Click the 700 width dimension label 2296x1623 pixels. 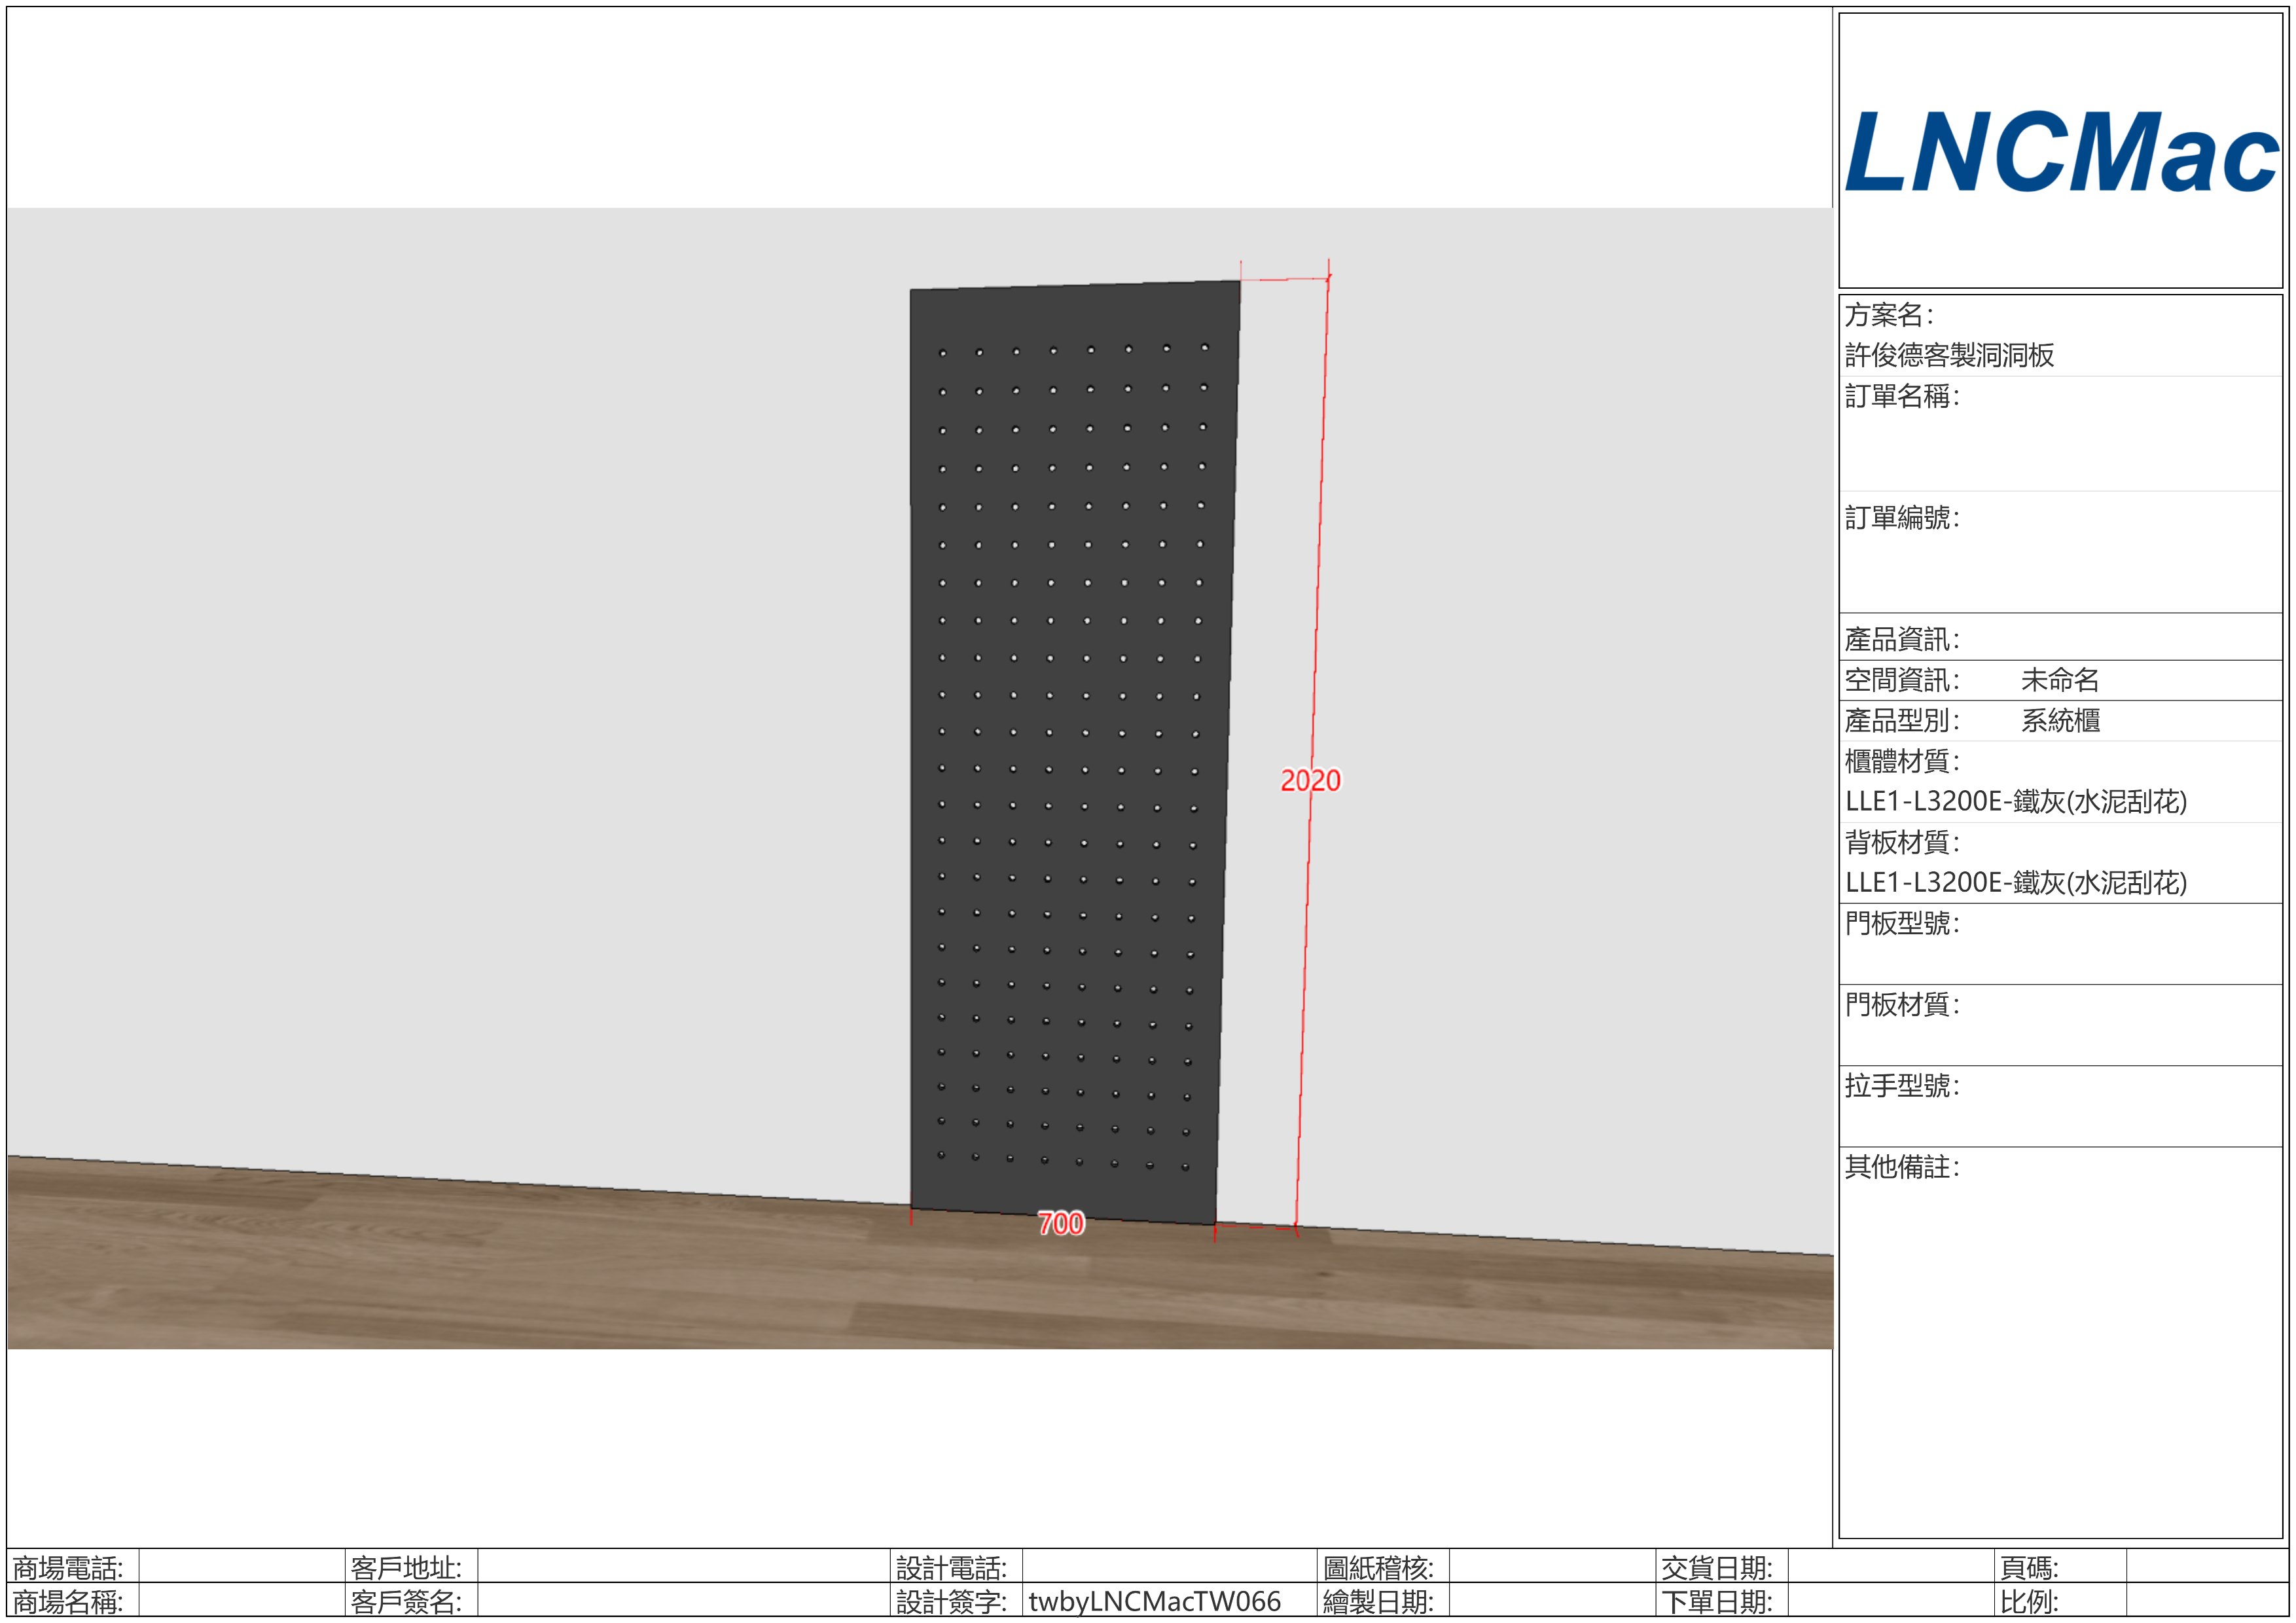[1060, 1223]
